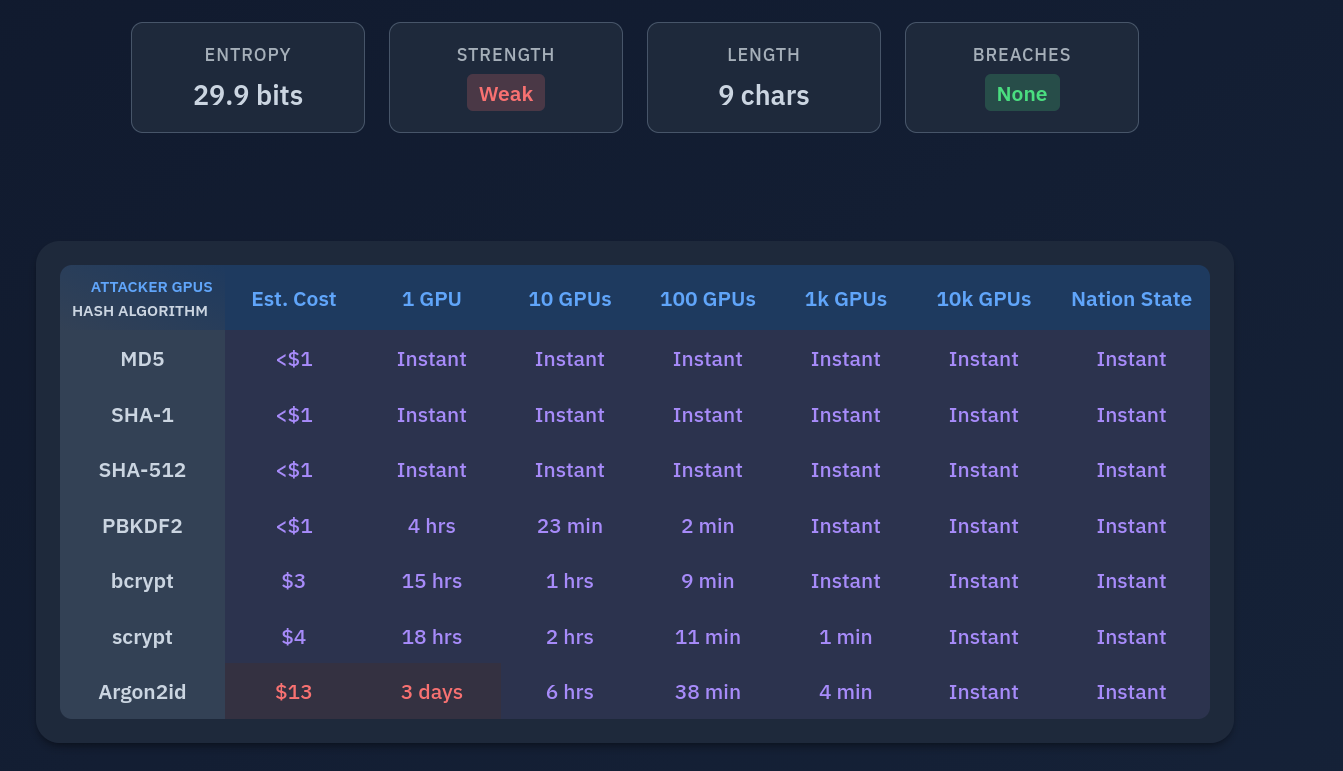Click the Argon2id 6 hrs cell

point(570,692)
